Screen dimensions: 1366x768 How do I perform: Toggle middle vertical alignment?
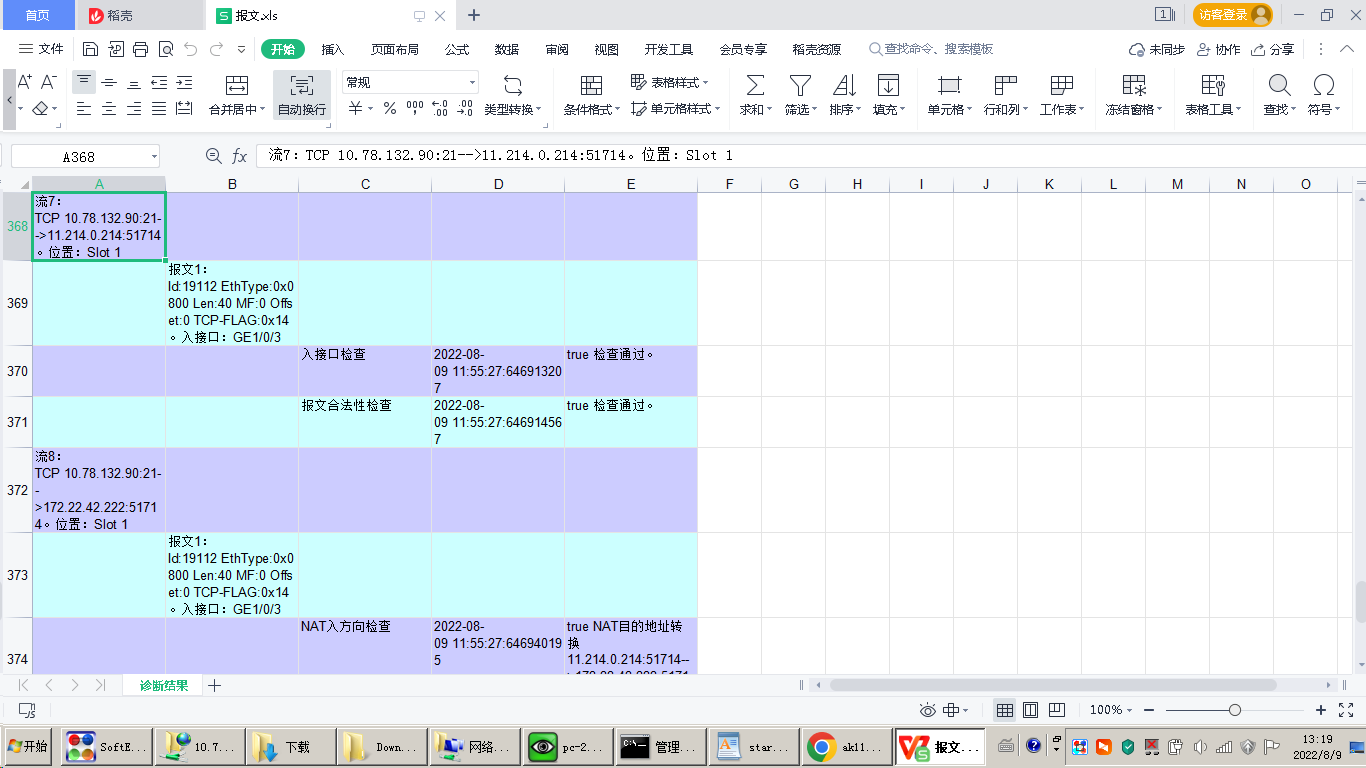[109, 82]
